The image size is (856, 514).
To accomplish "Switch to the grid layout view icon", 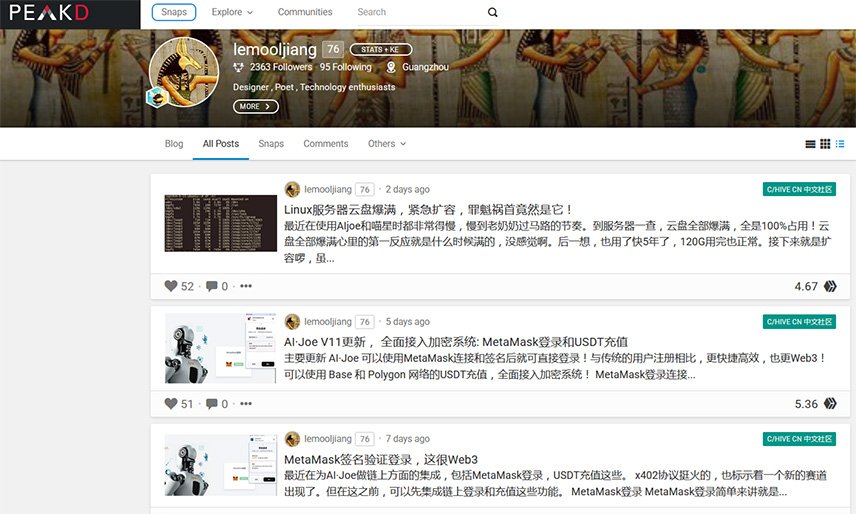I will click(825, 144).
